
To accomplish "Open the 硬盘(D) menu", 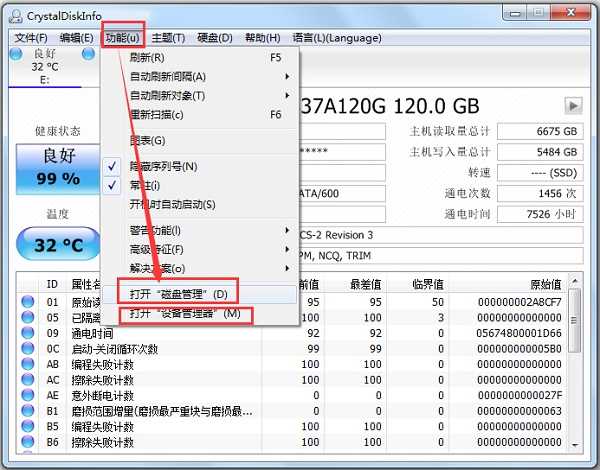I will (x=215, y=38).
